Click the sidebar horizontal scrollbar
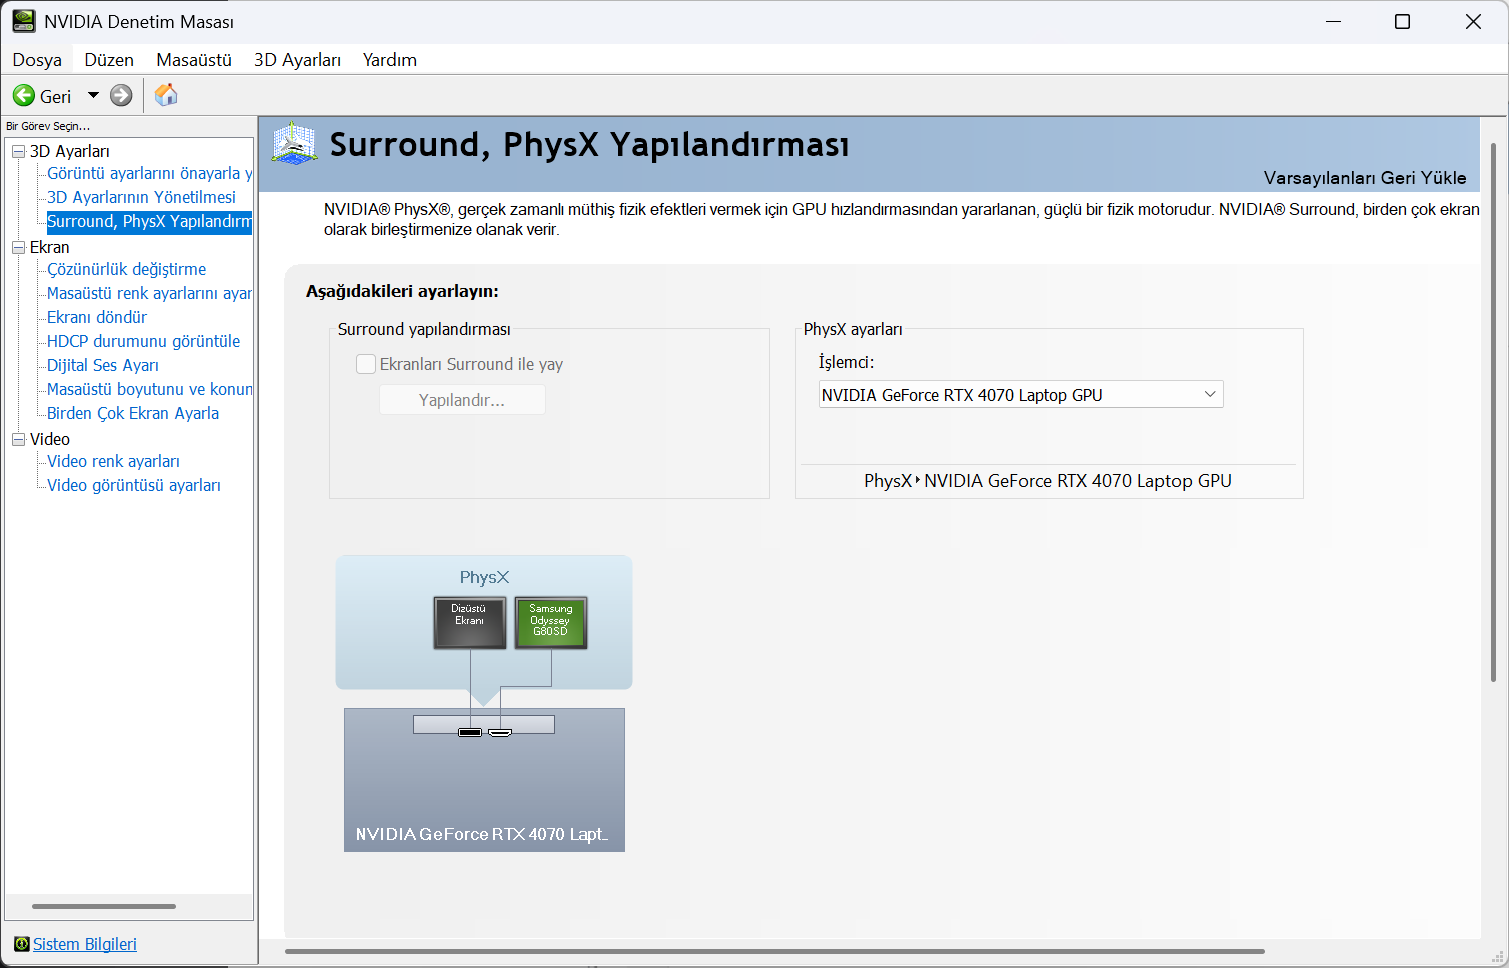The image size is (1509, 968). pos(104,907)
